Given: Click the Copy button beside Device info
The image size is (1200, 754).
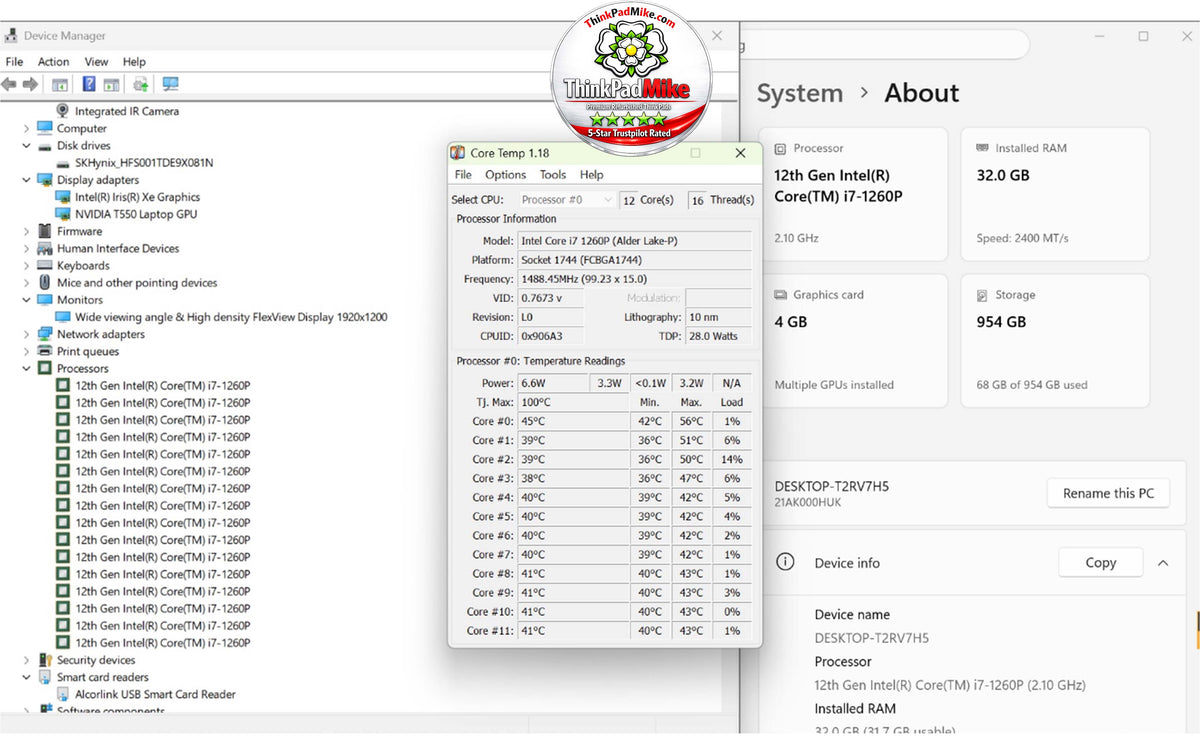Looking at the screenshot, I should tap(1101, 562).
